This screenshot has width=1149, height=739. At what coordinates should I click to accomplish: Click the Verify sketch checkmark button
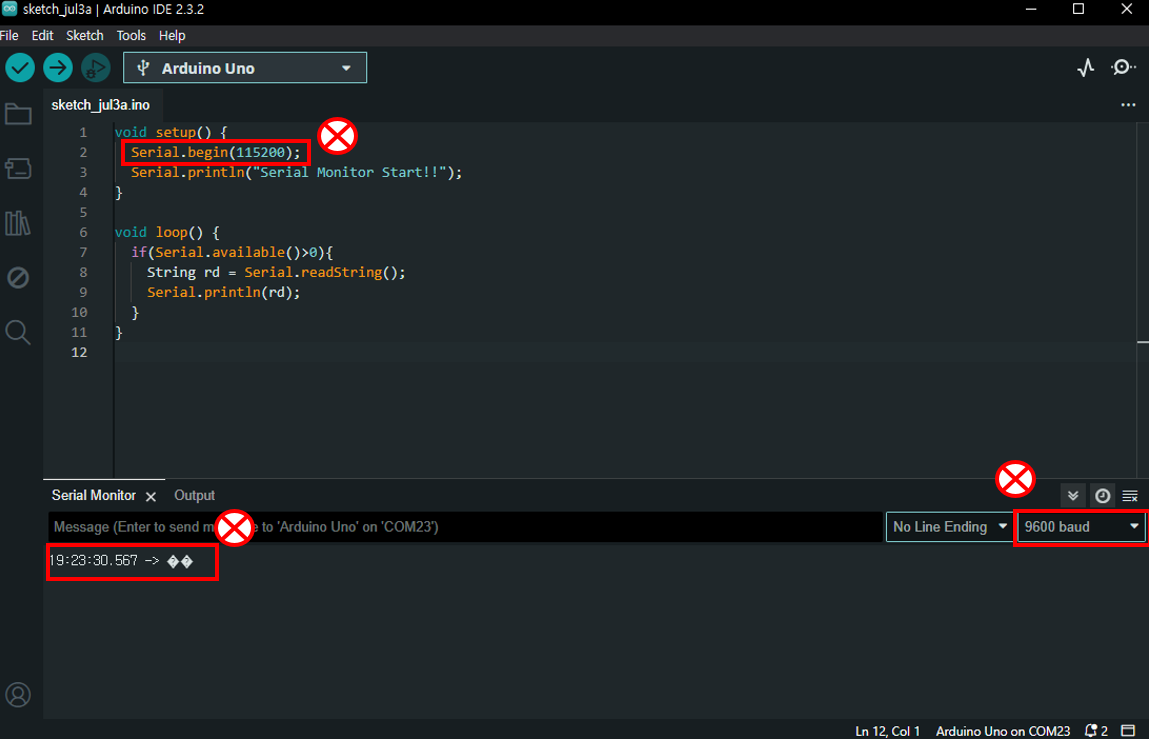20,68
